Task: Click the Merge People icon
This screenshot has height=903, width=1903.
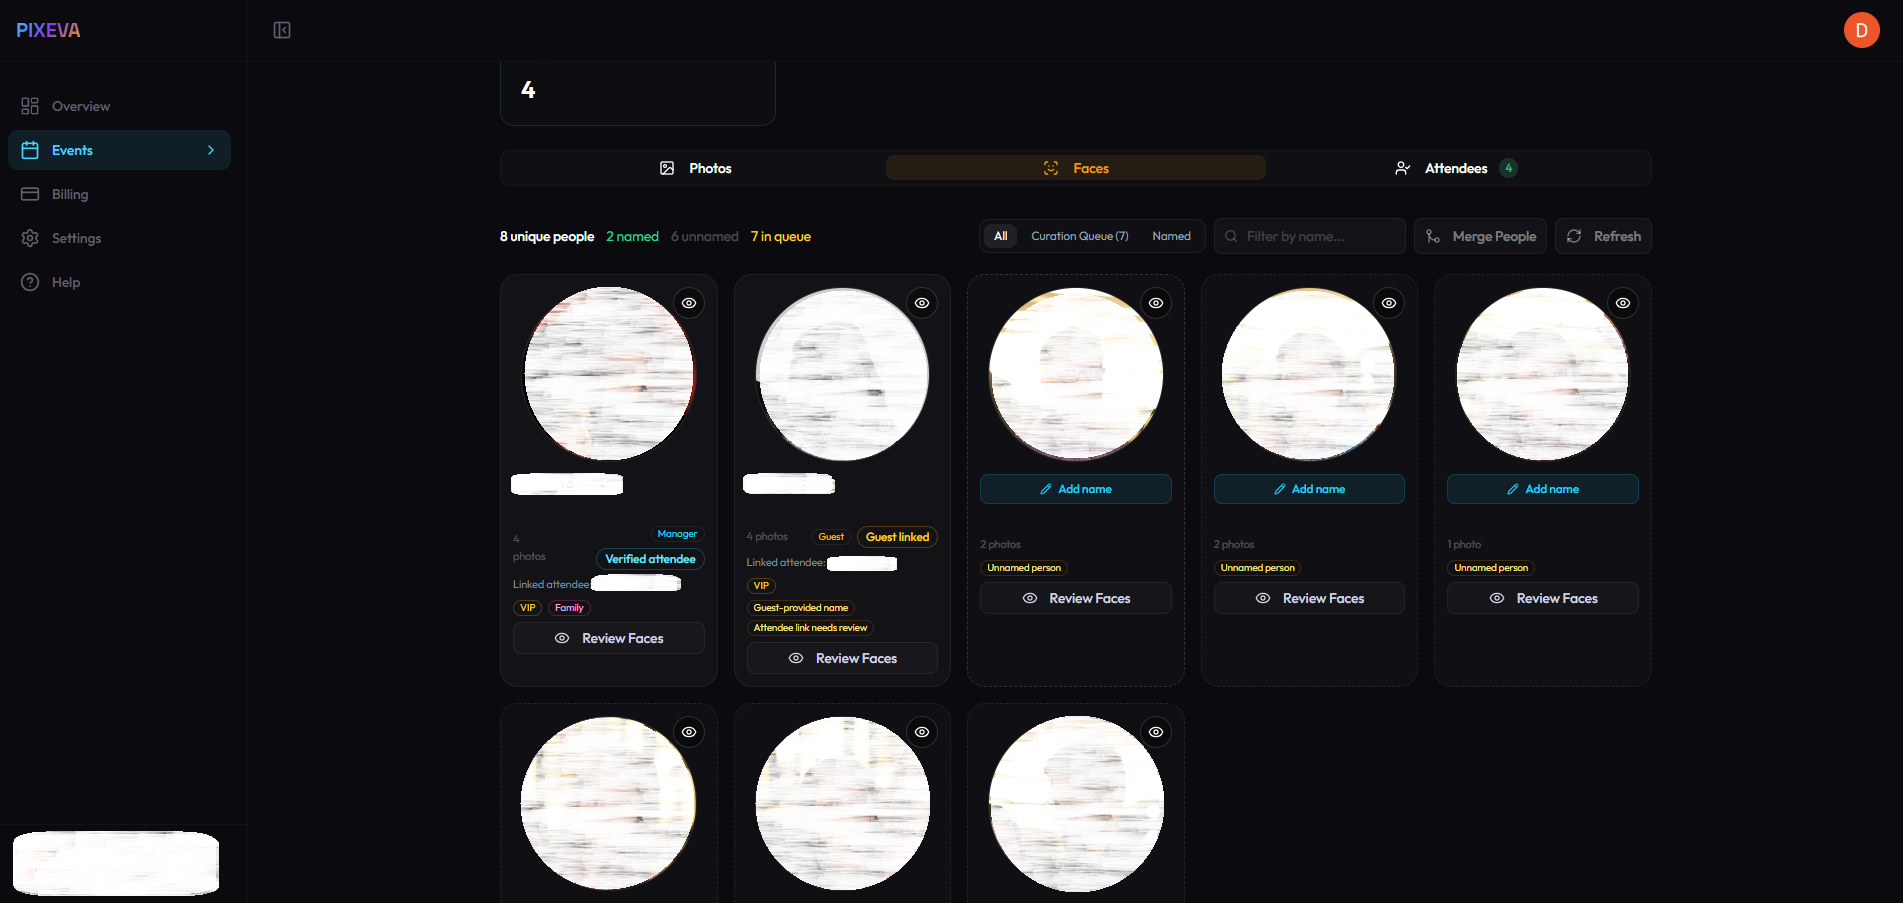Action: (x=1434, y=236)
